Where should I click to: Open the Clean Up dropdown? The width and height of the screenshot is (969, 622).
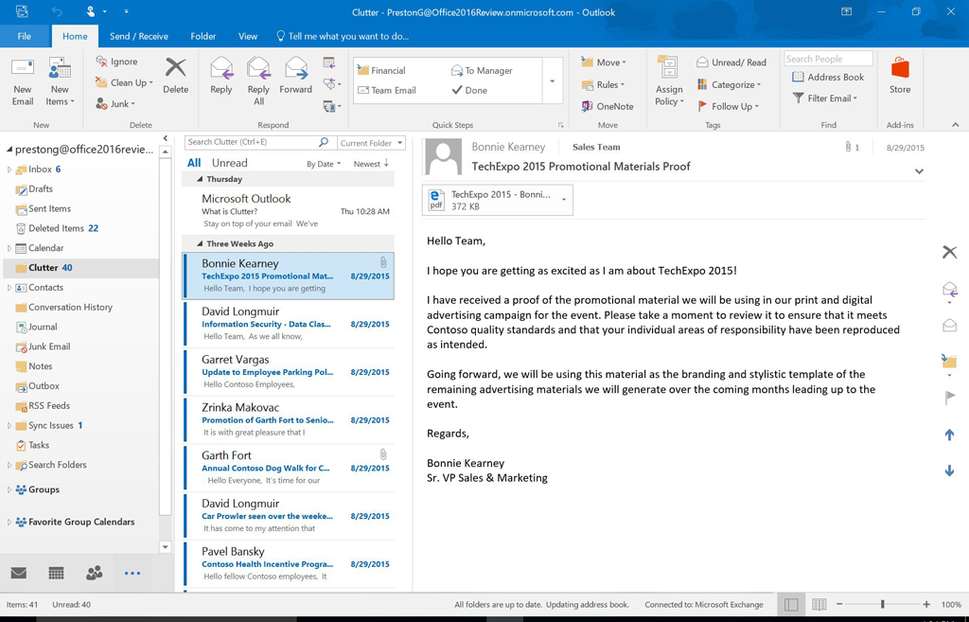(x=124, y=83)
